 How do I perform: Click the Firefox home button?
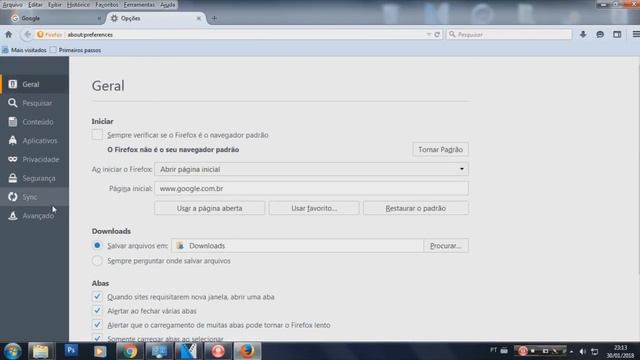coord(9,35)
